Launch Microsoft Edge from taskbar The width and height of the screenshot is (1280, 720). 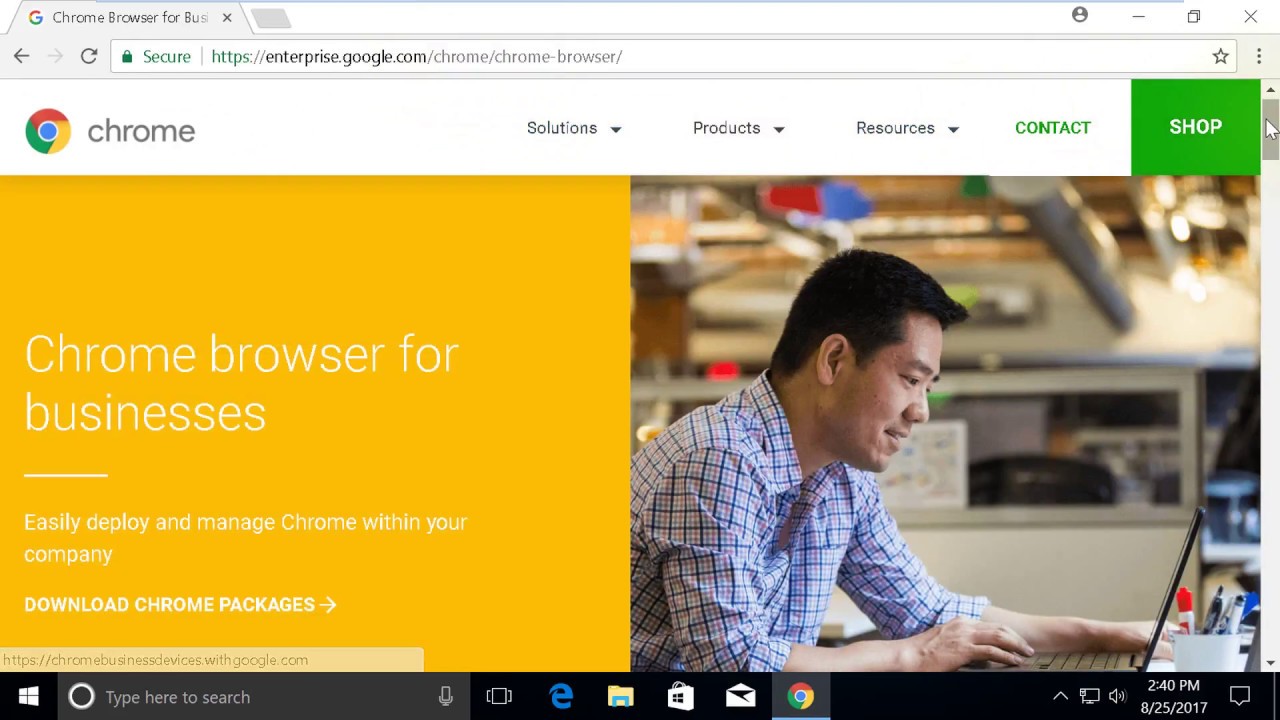[x=561, y=697]
